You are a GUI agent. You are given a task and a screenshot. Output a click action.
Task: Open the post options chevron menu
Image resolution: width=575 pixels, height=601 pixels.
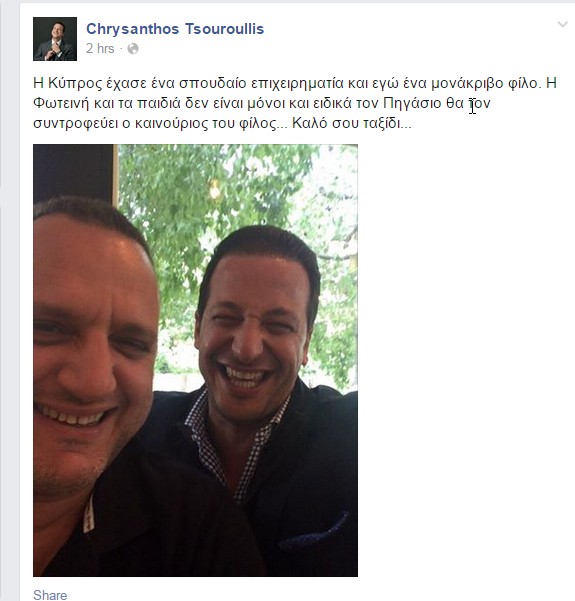[562, 25]
